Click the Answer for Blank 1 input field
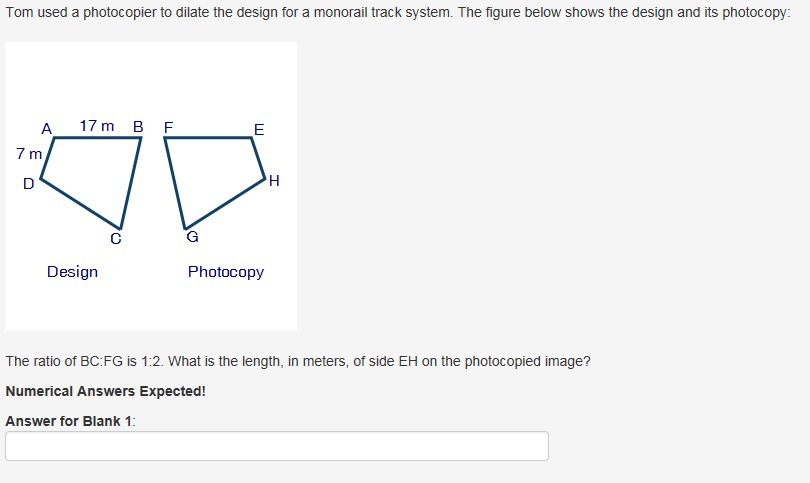 pyautogui.click(x=277, y=446)
